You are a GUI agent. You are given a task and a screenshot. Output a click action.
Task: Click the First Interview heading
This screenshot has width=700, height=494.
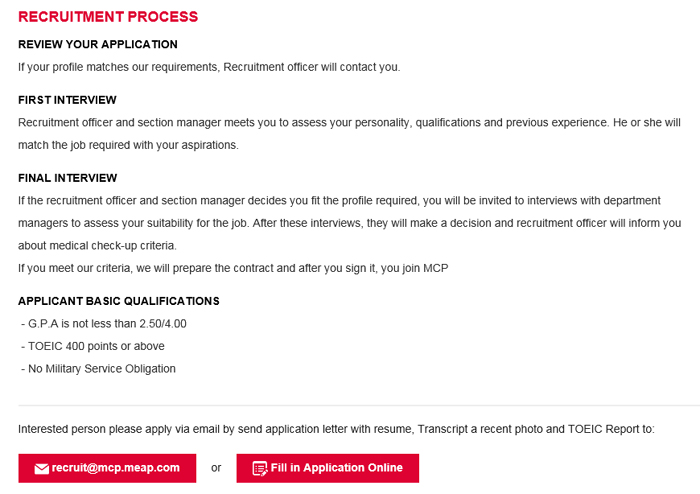[x=67, y=100]
